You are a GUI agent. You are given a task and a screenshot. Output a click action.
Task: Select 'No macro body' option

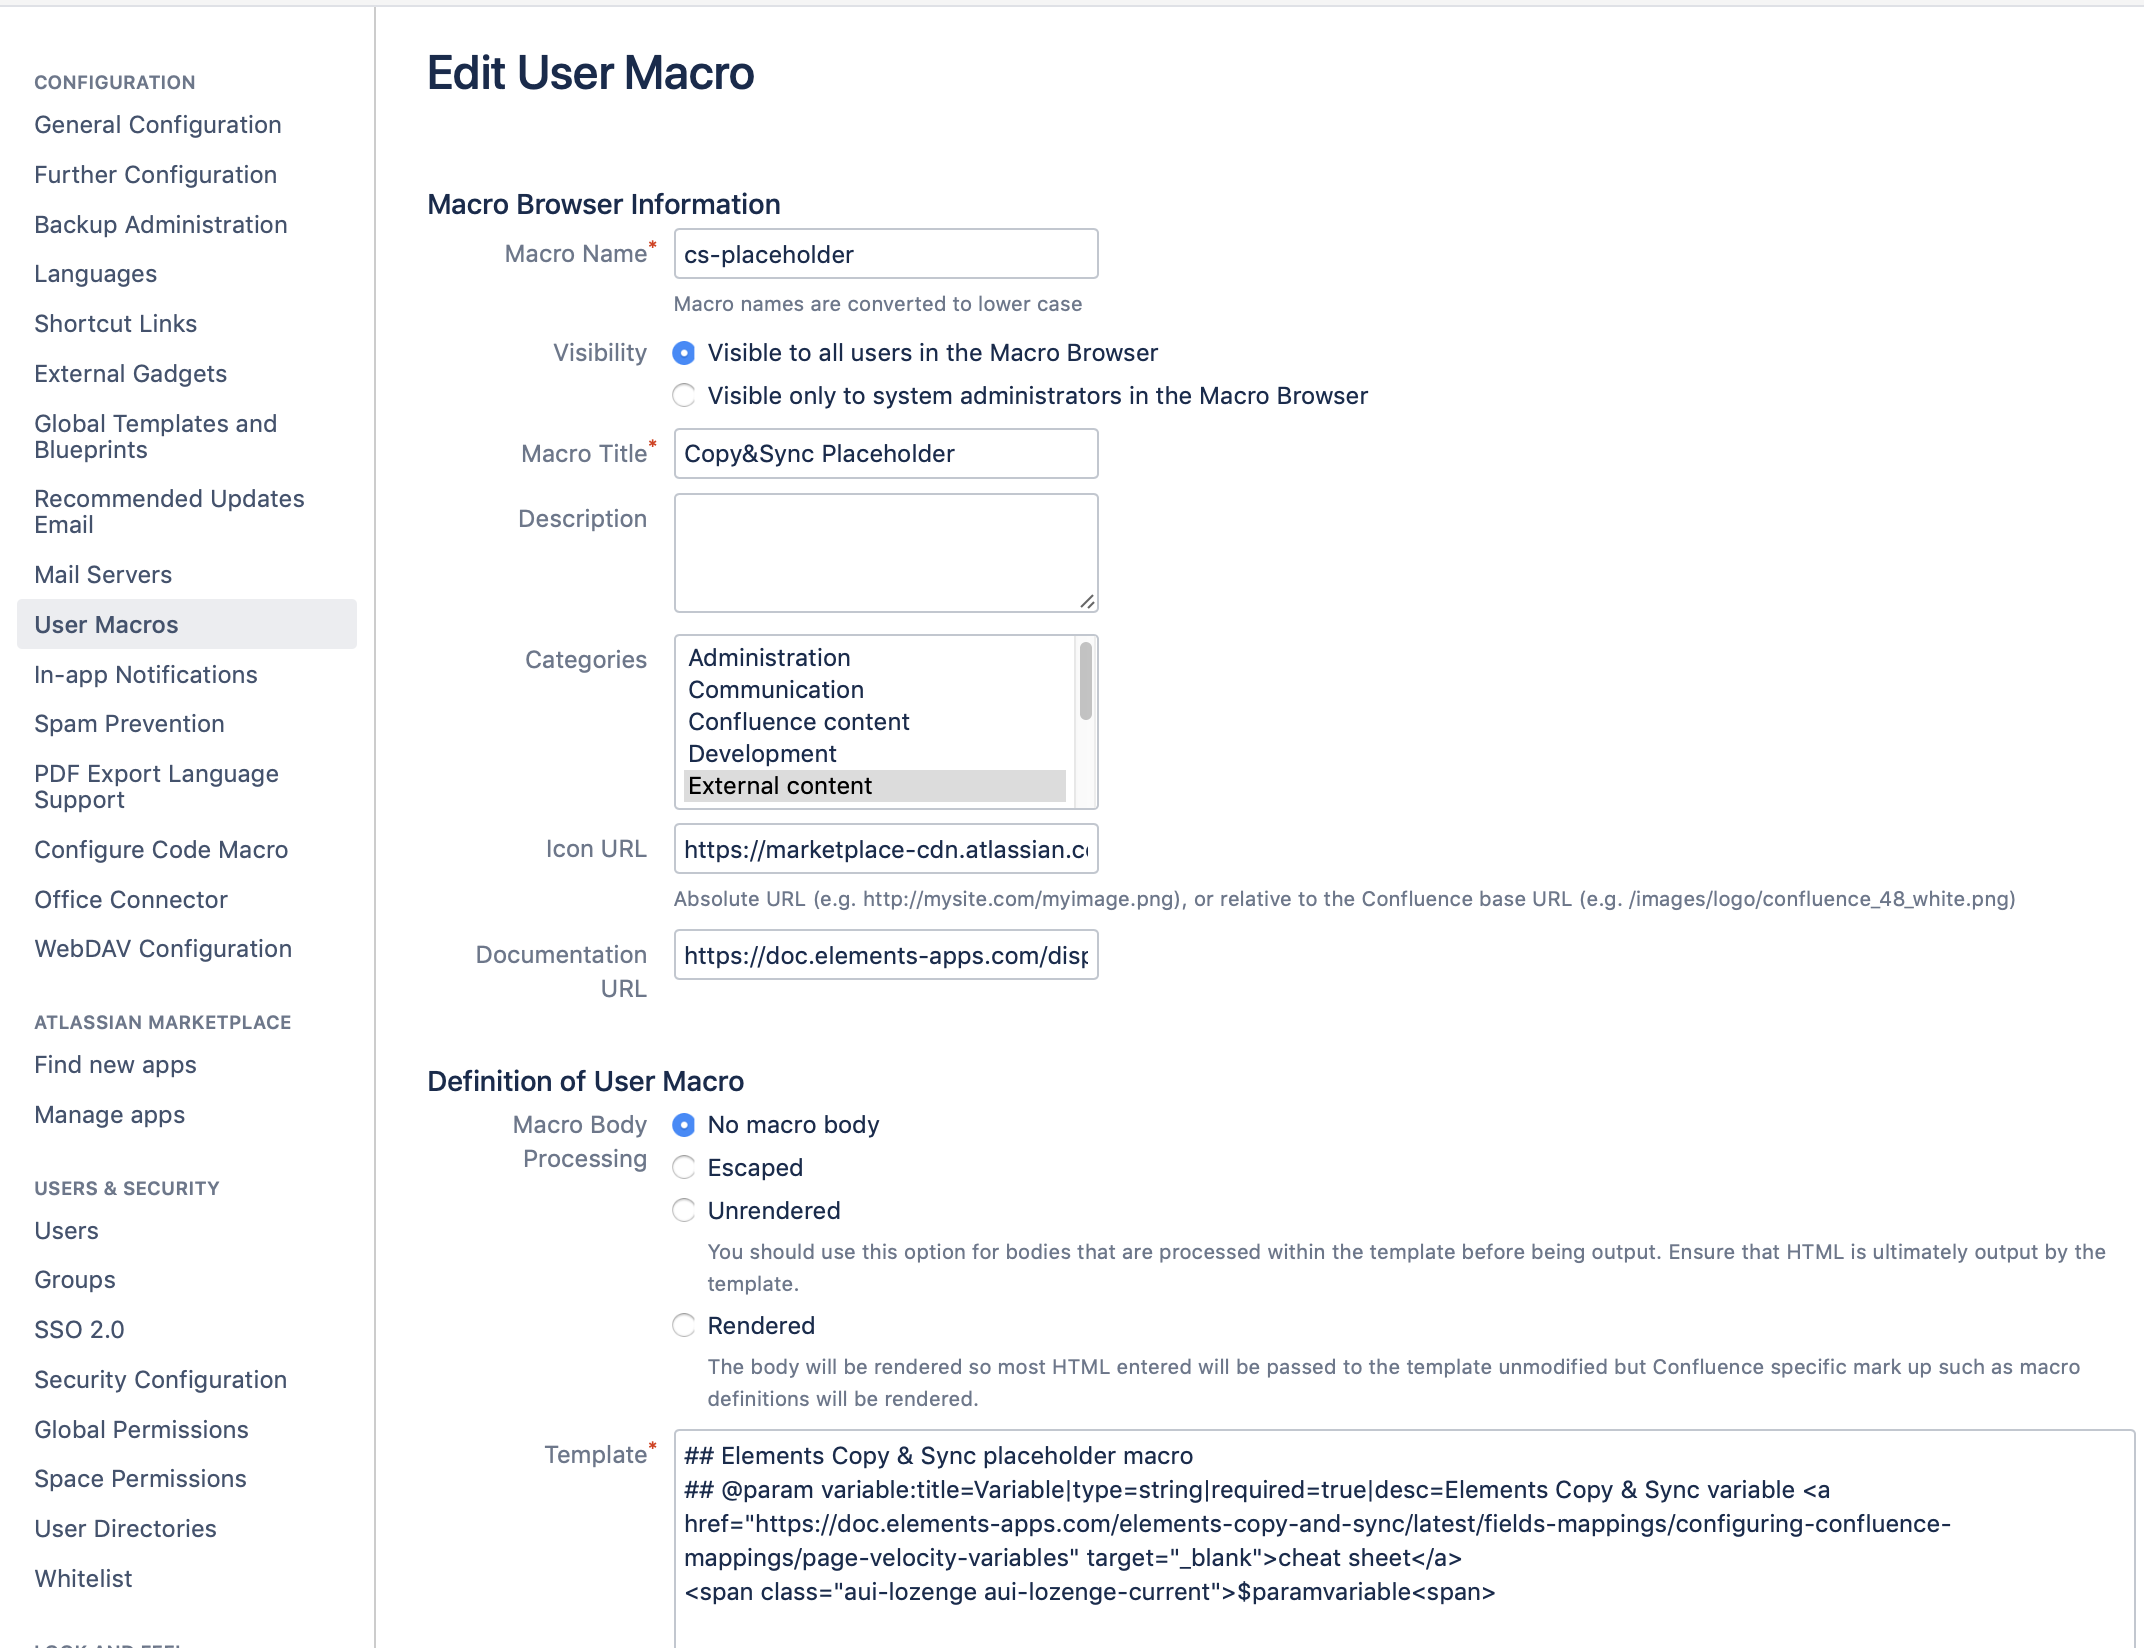pos(684,1125)
